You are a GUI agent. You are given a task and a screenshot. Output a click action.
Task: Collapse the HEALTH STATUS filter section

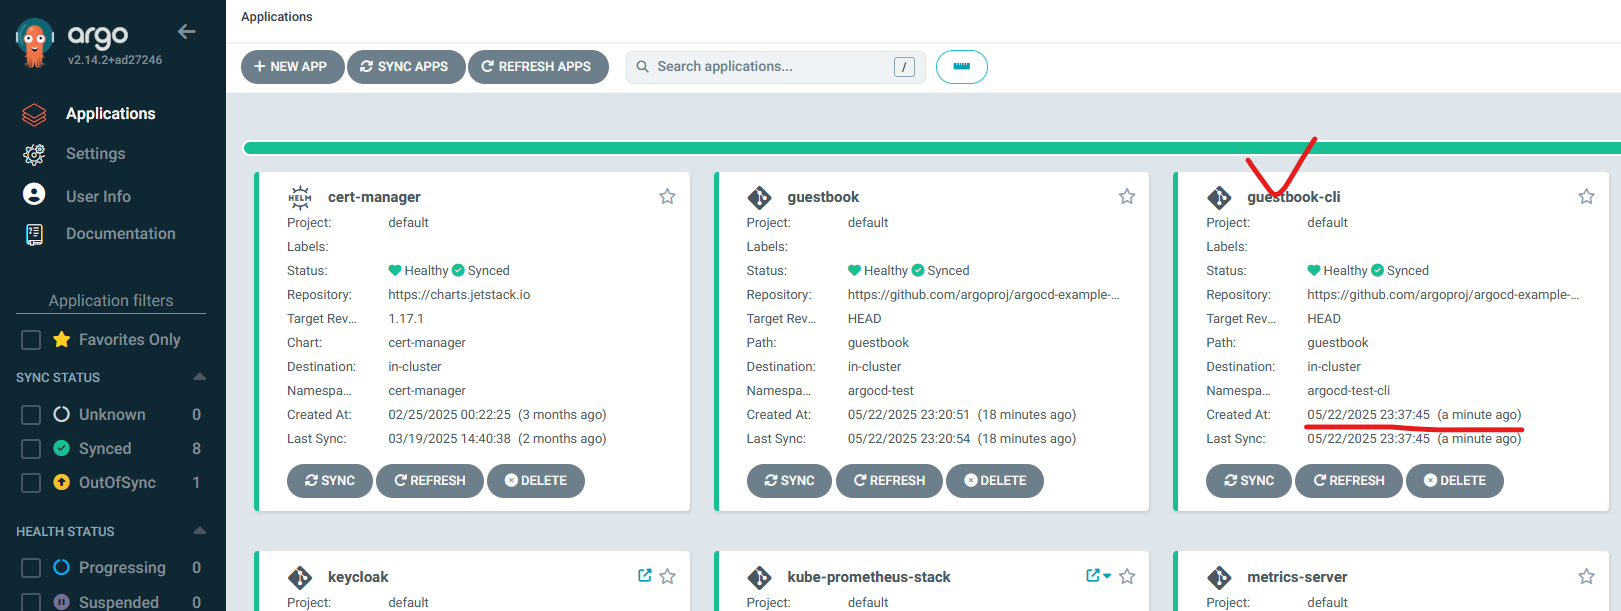(199, 531)
